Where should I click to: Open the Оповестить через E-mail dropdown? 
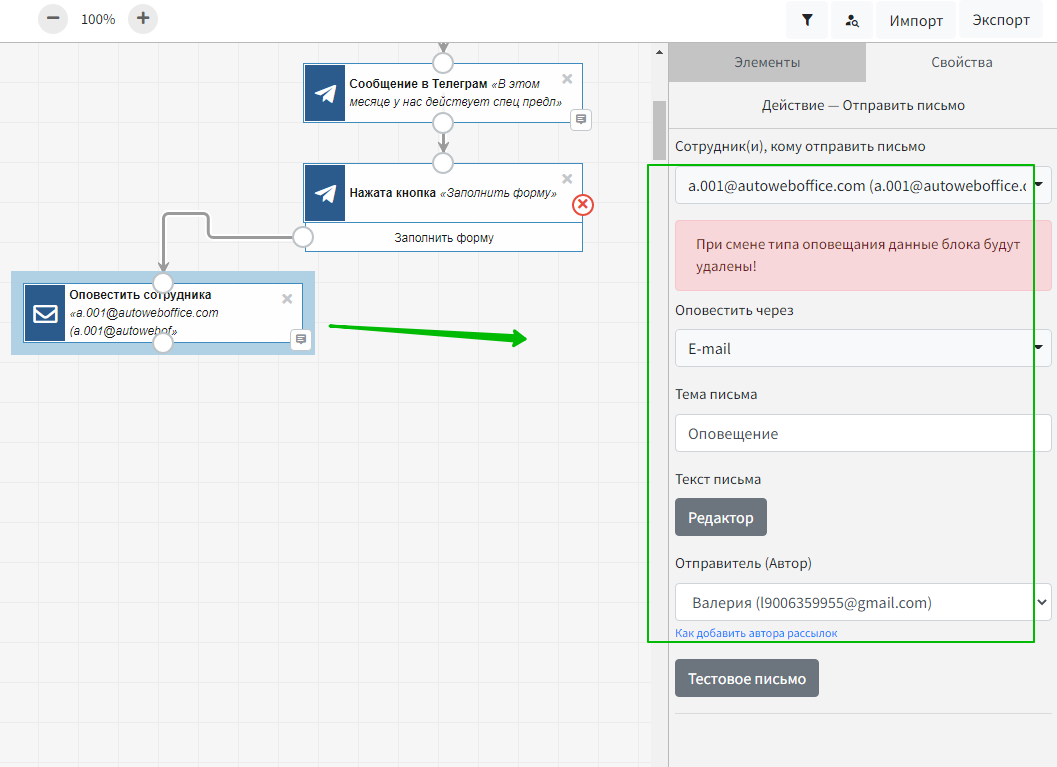click(x=862, y=349)
